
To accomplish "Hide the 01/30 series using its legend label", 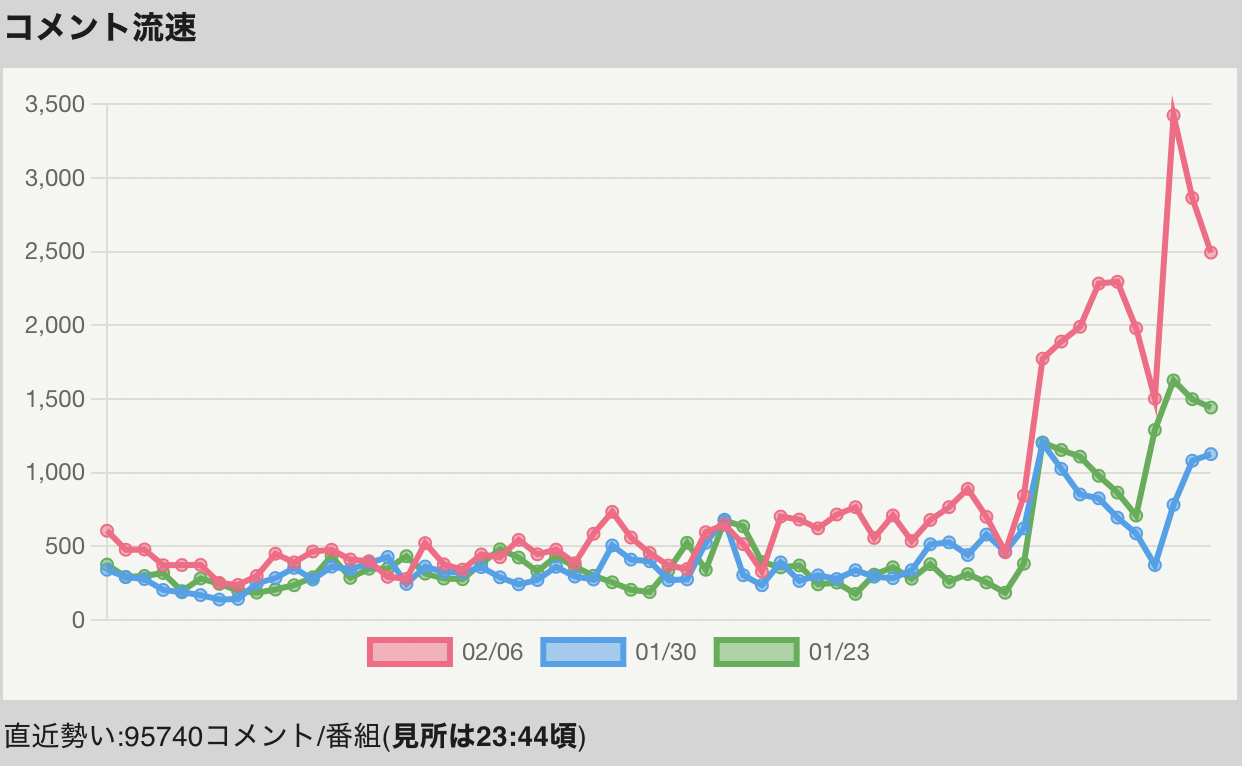I will pyautogui.click(x=665, y=653).
